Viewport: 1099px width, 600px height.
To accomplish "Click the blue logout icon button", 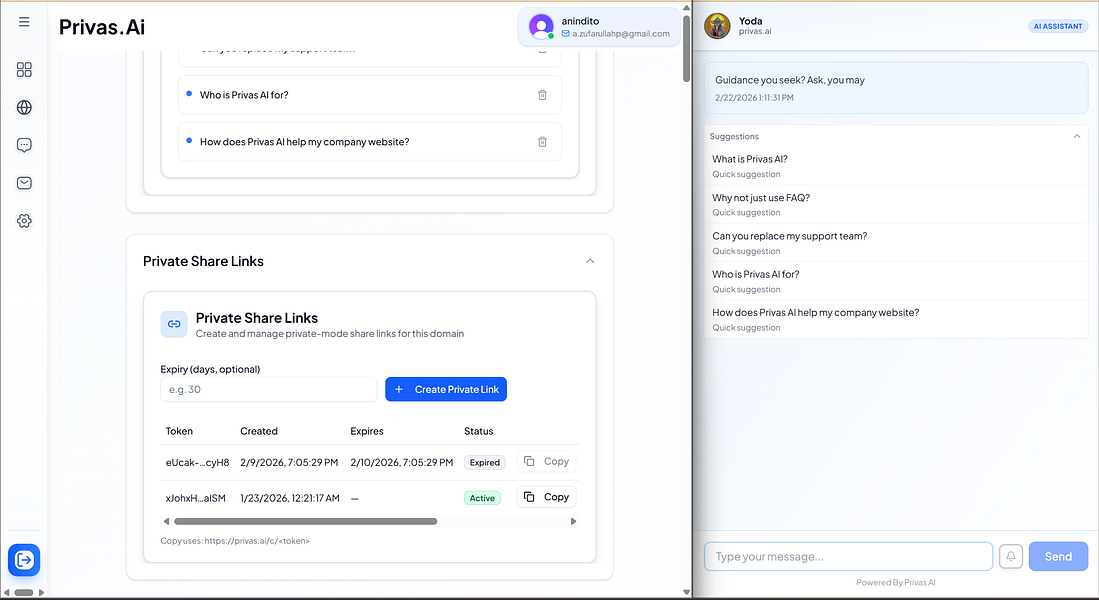I will point(24,559).
